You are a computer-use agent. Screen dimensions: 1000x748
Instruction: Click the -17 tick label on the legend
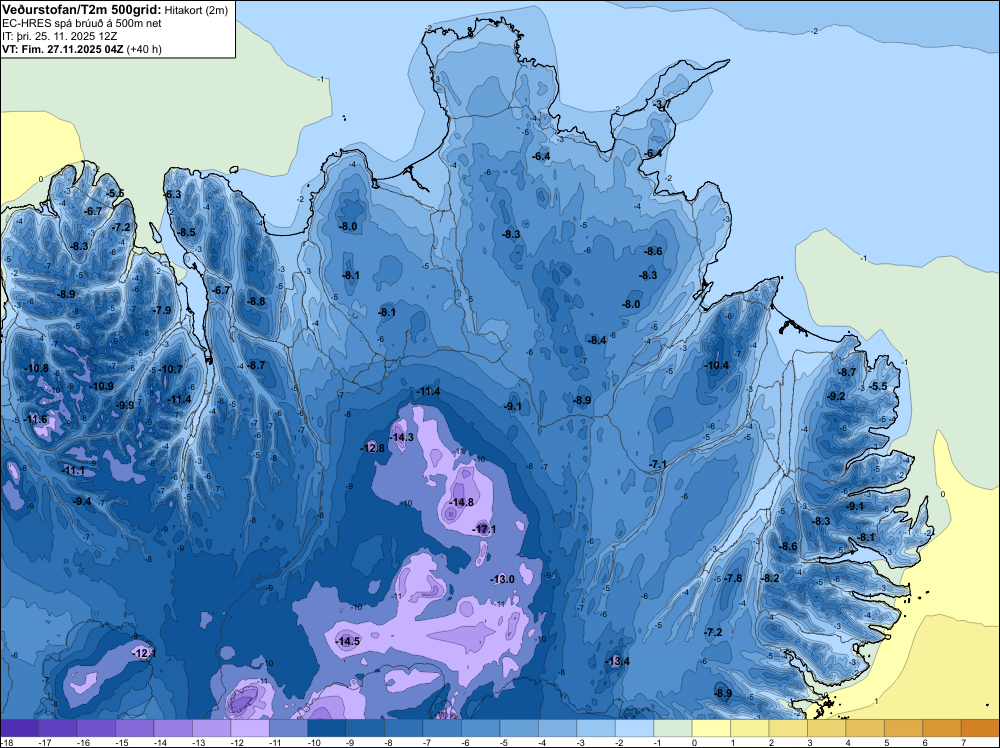click(x=44, y=742)
